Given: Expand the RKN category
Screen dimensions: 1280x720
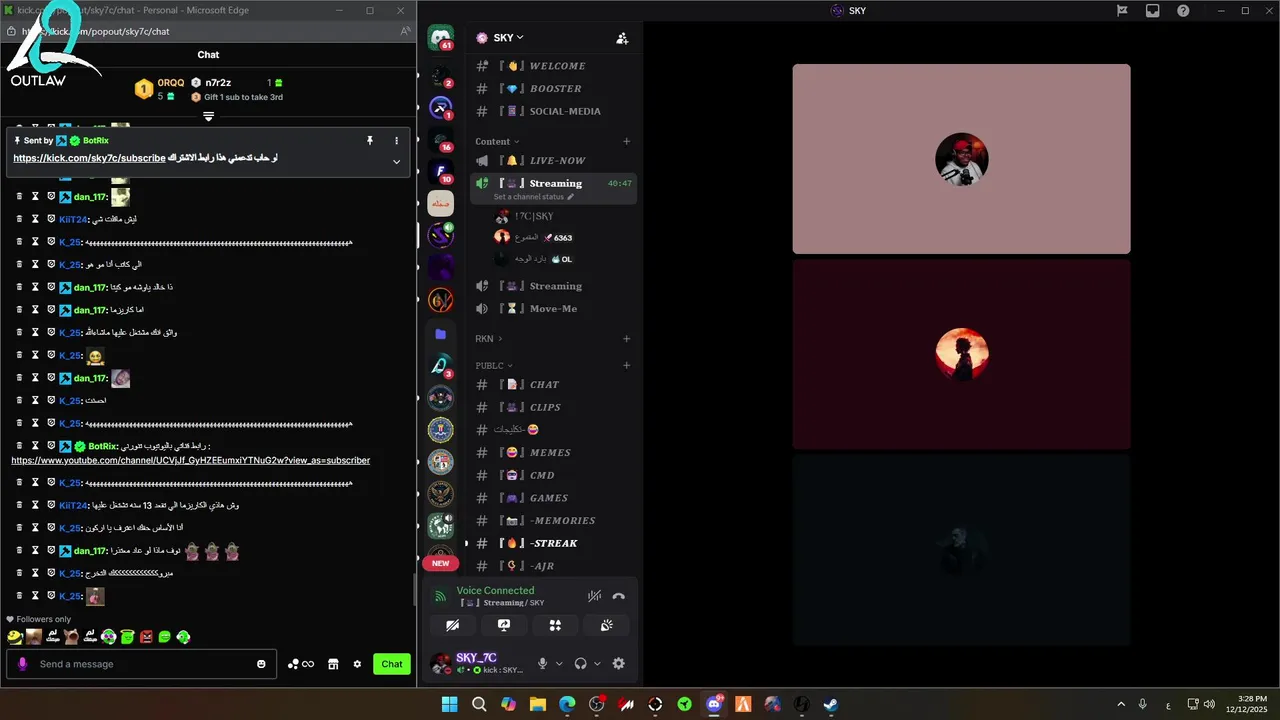Looking at the screenshot, I should point(489,339).
